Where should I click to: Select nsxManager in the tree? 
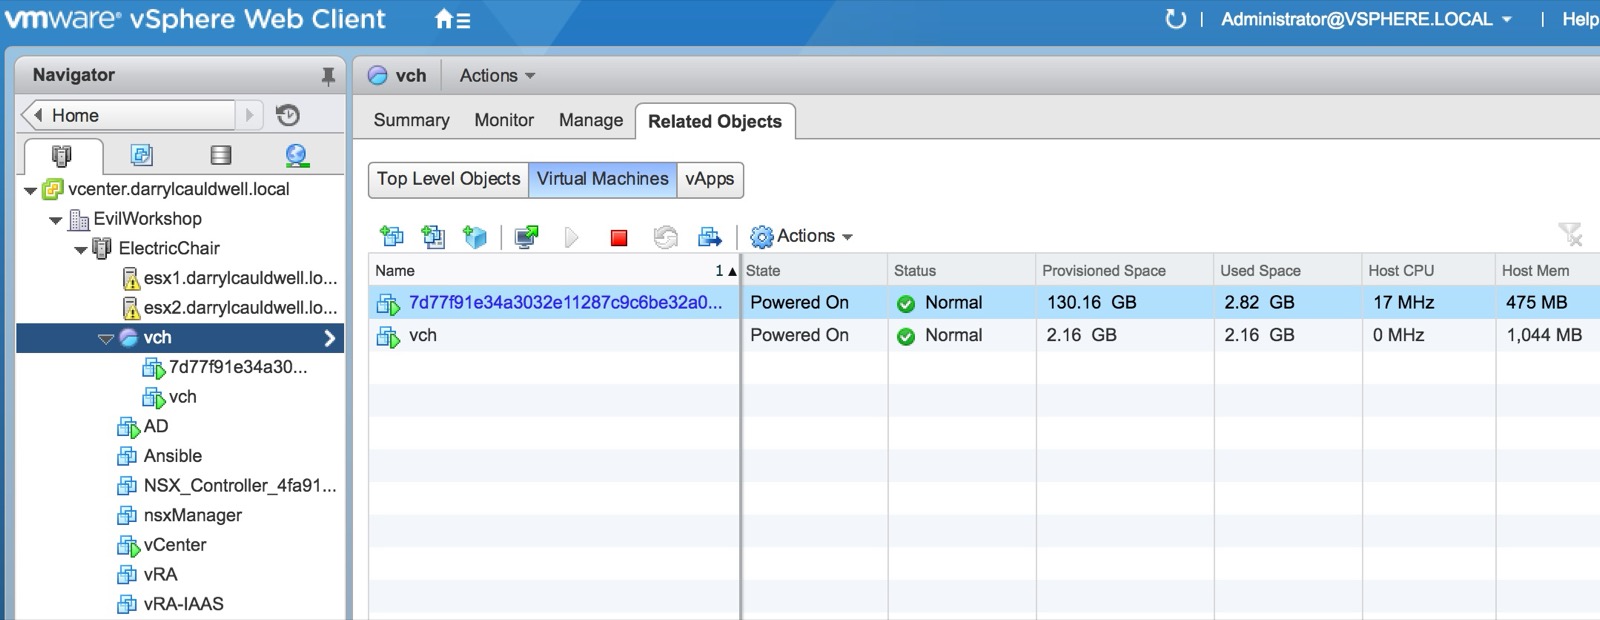(x=193, y=515)
